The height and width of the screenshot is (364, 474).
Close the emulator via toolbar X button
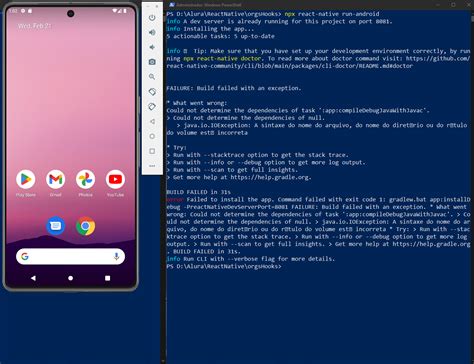[x=157, y=6]
